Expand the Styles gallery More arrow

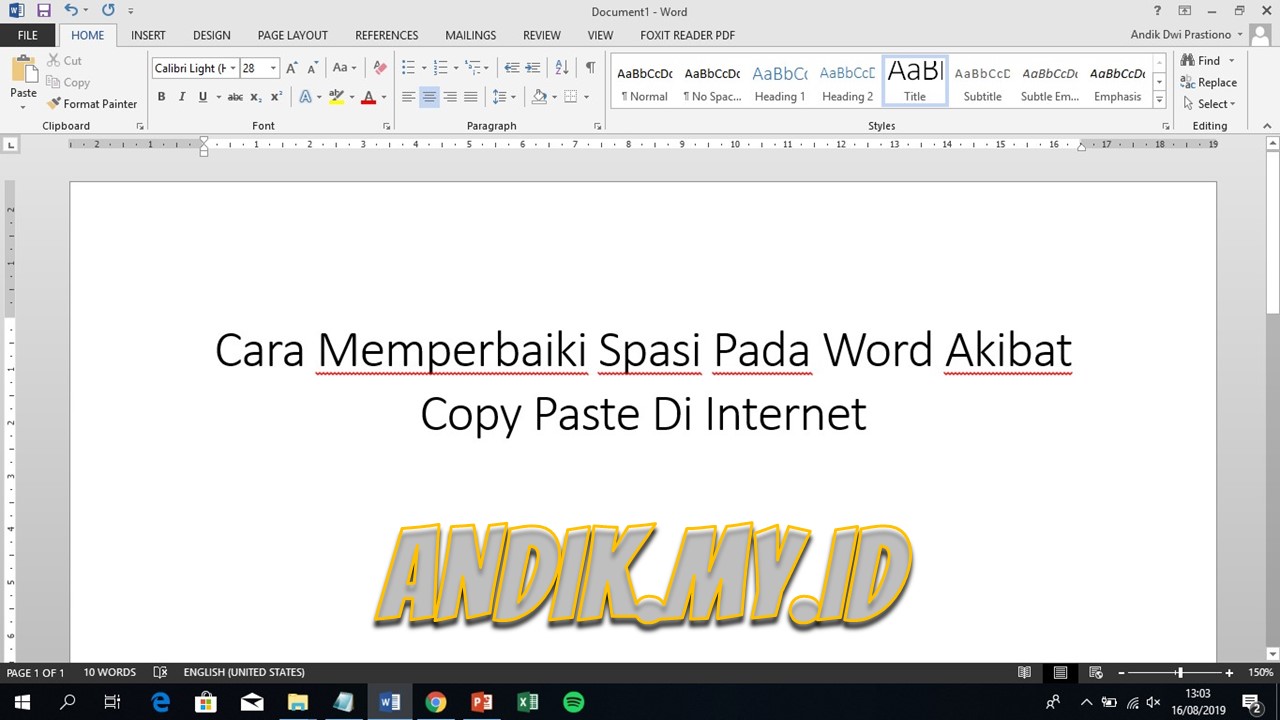point(1159,99)
